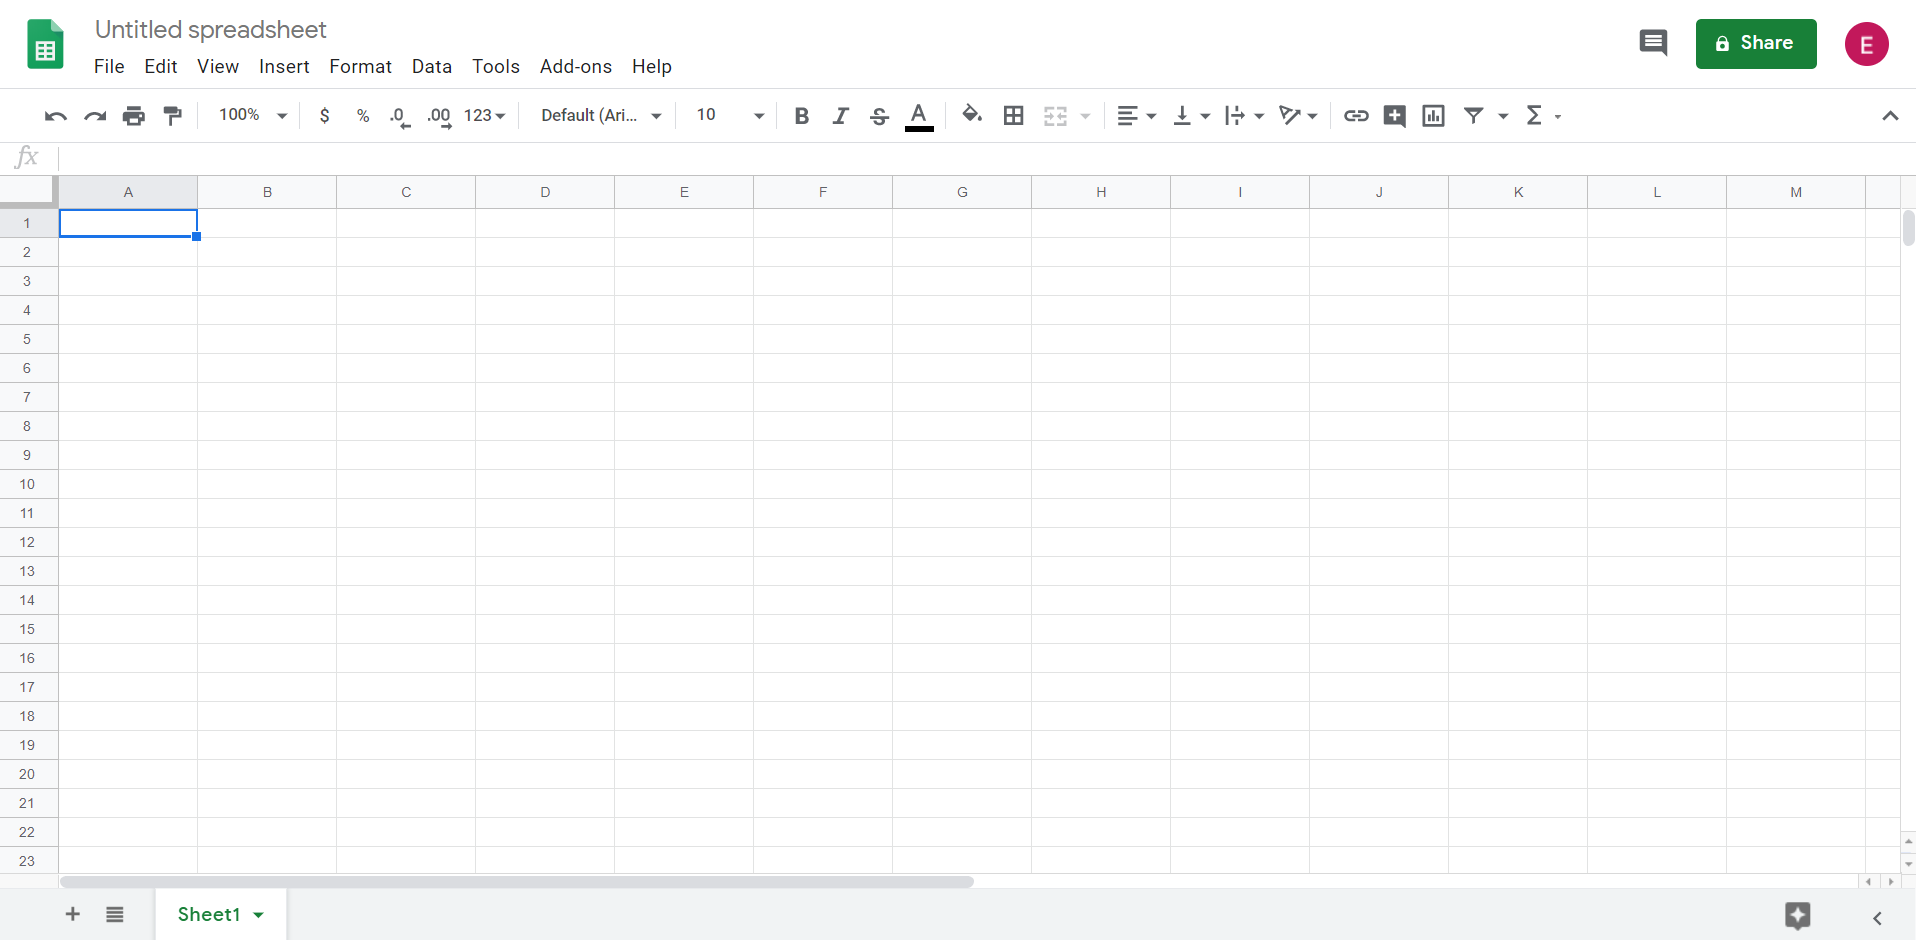Select the Sheet1 tab
The image size is (1916, 940).
[209, 914]
